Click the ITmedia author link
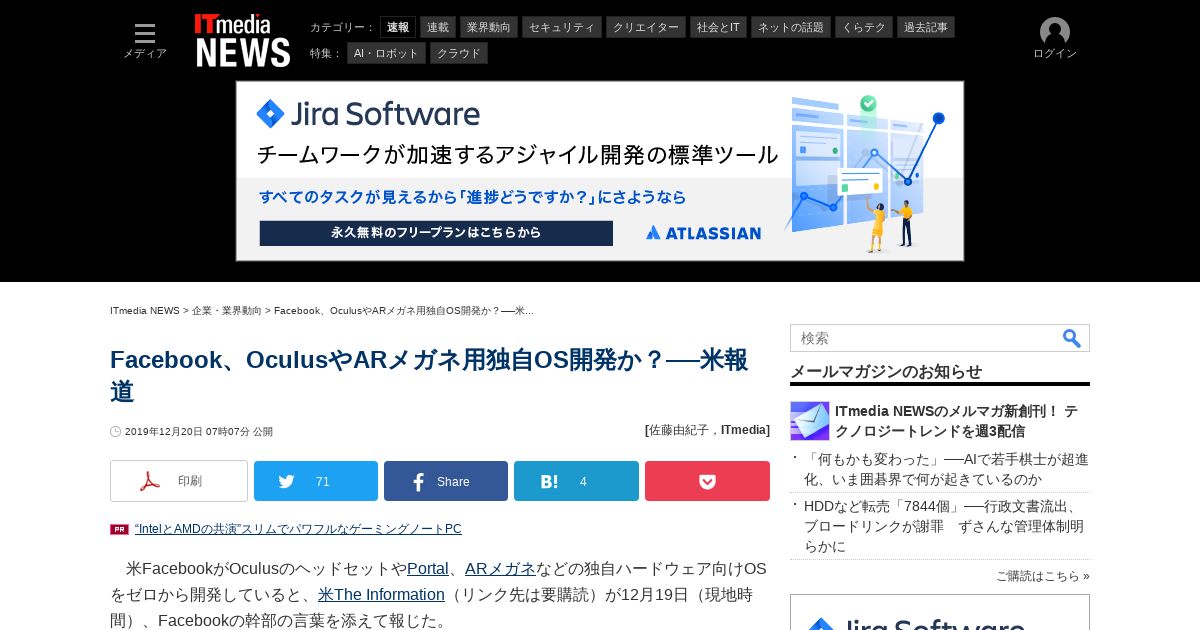Screen dimensions: 1200x630 (x=744, y=430)
